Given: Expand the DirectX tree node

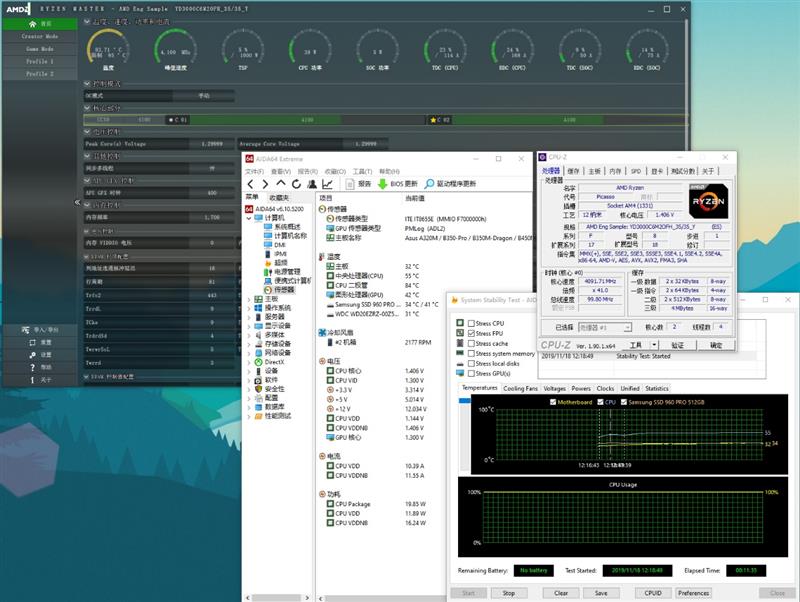Looking at the screenshot, I should tap(249, 362).
